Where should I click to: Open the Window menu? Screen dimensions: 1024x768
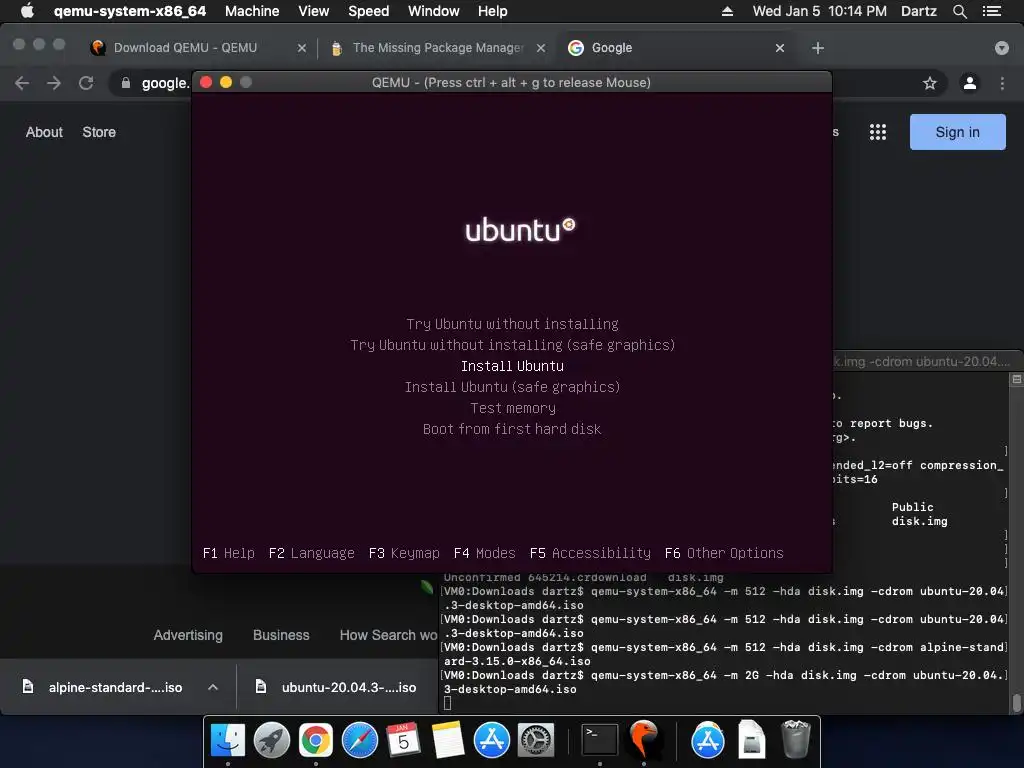tap(434, 11)
